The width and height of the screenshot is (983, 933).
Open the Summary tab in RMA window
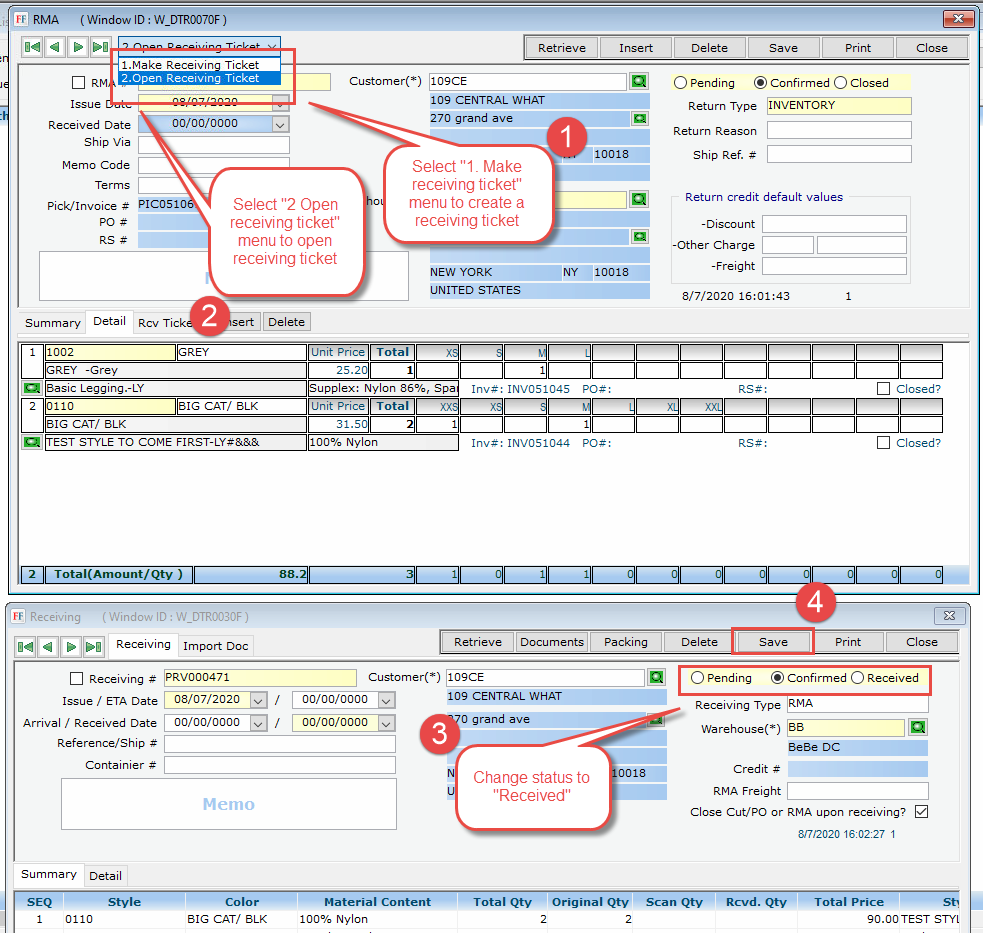(52, 322)
